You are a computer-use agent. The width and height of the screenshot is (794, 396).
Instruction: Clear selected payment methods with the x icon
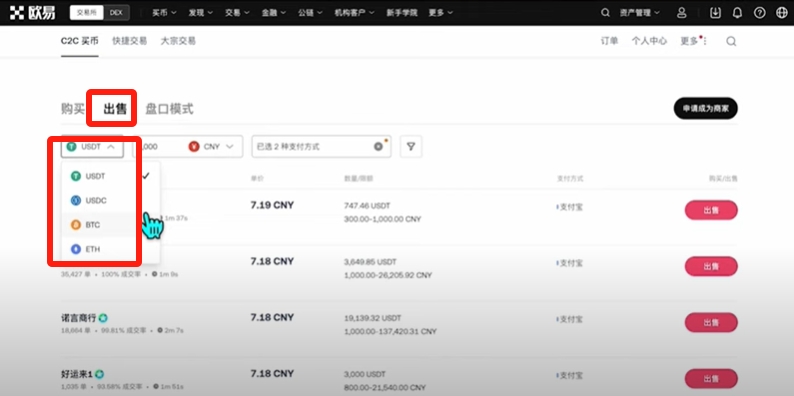coord(378,146)
